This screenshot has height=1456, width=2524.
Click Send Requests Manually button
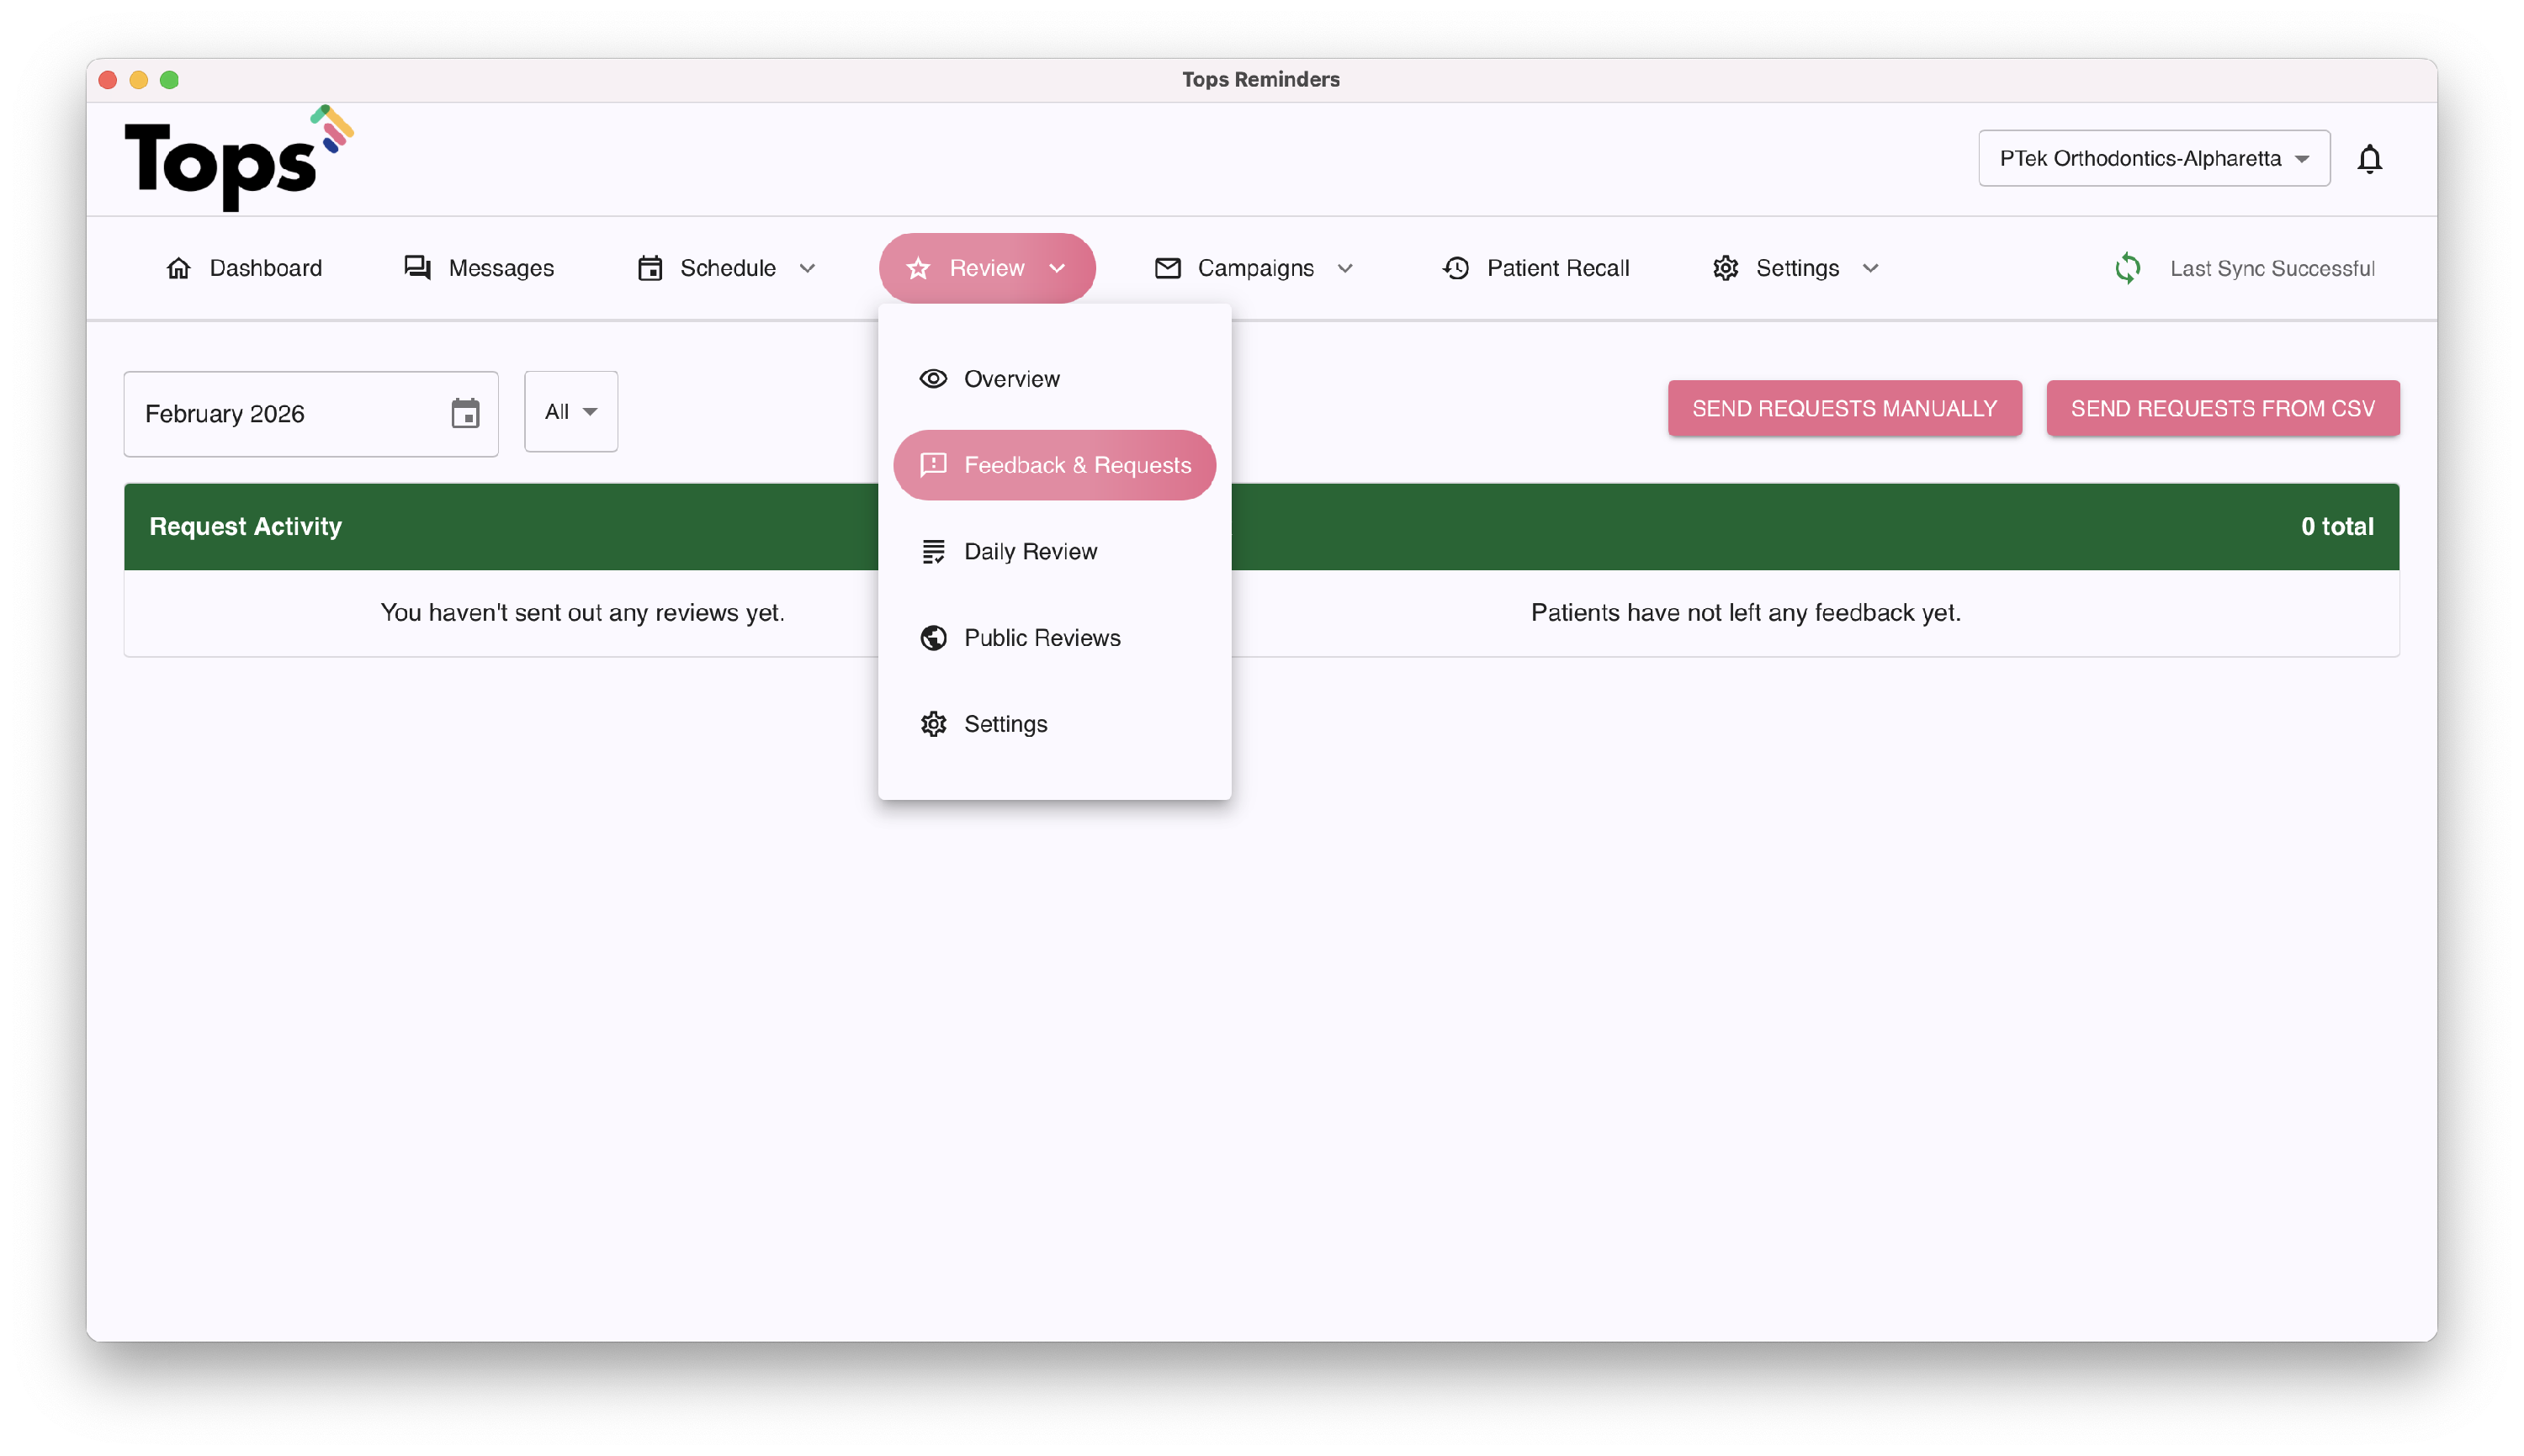[x=1844, y=408]
